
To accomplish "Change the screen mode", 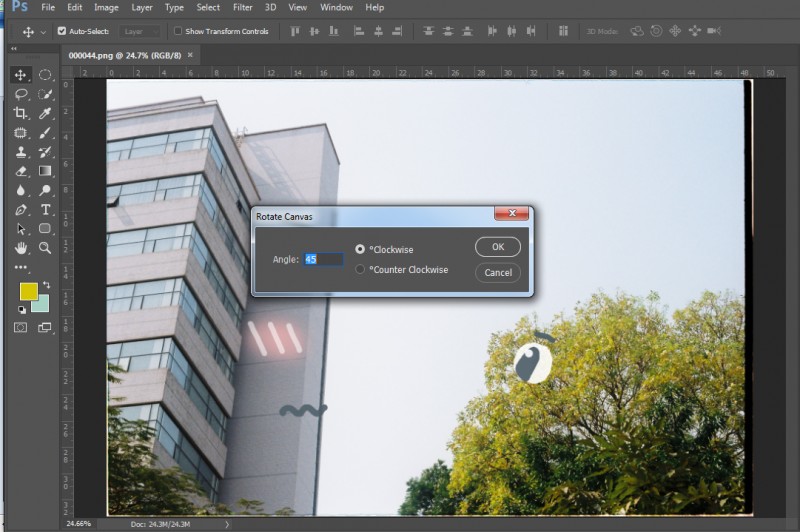I will 45,327.
